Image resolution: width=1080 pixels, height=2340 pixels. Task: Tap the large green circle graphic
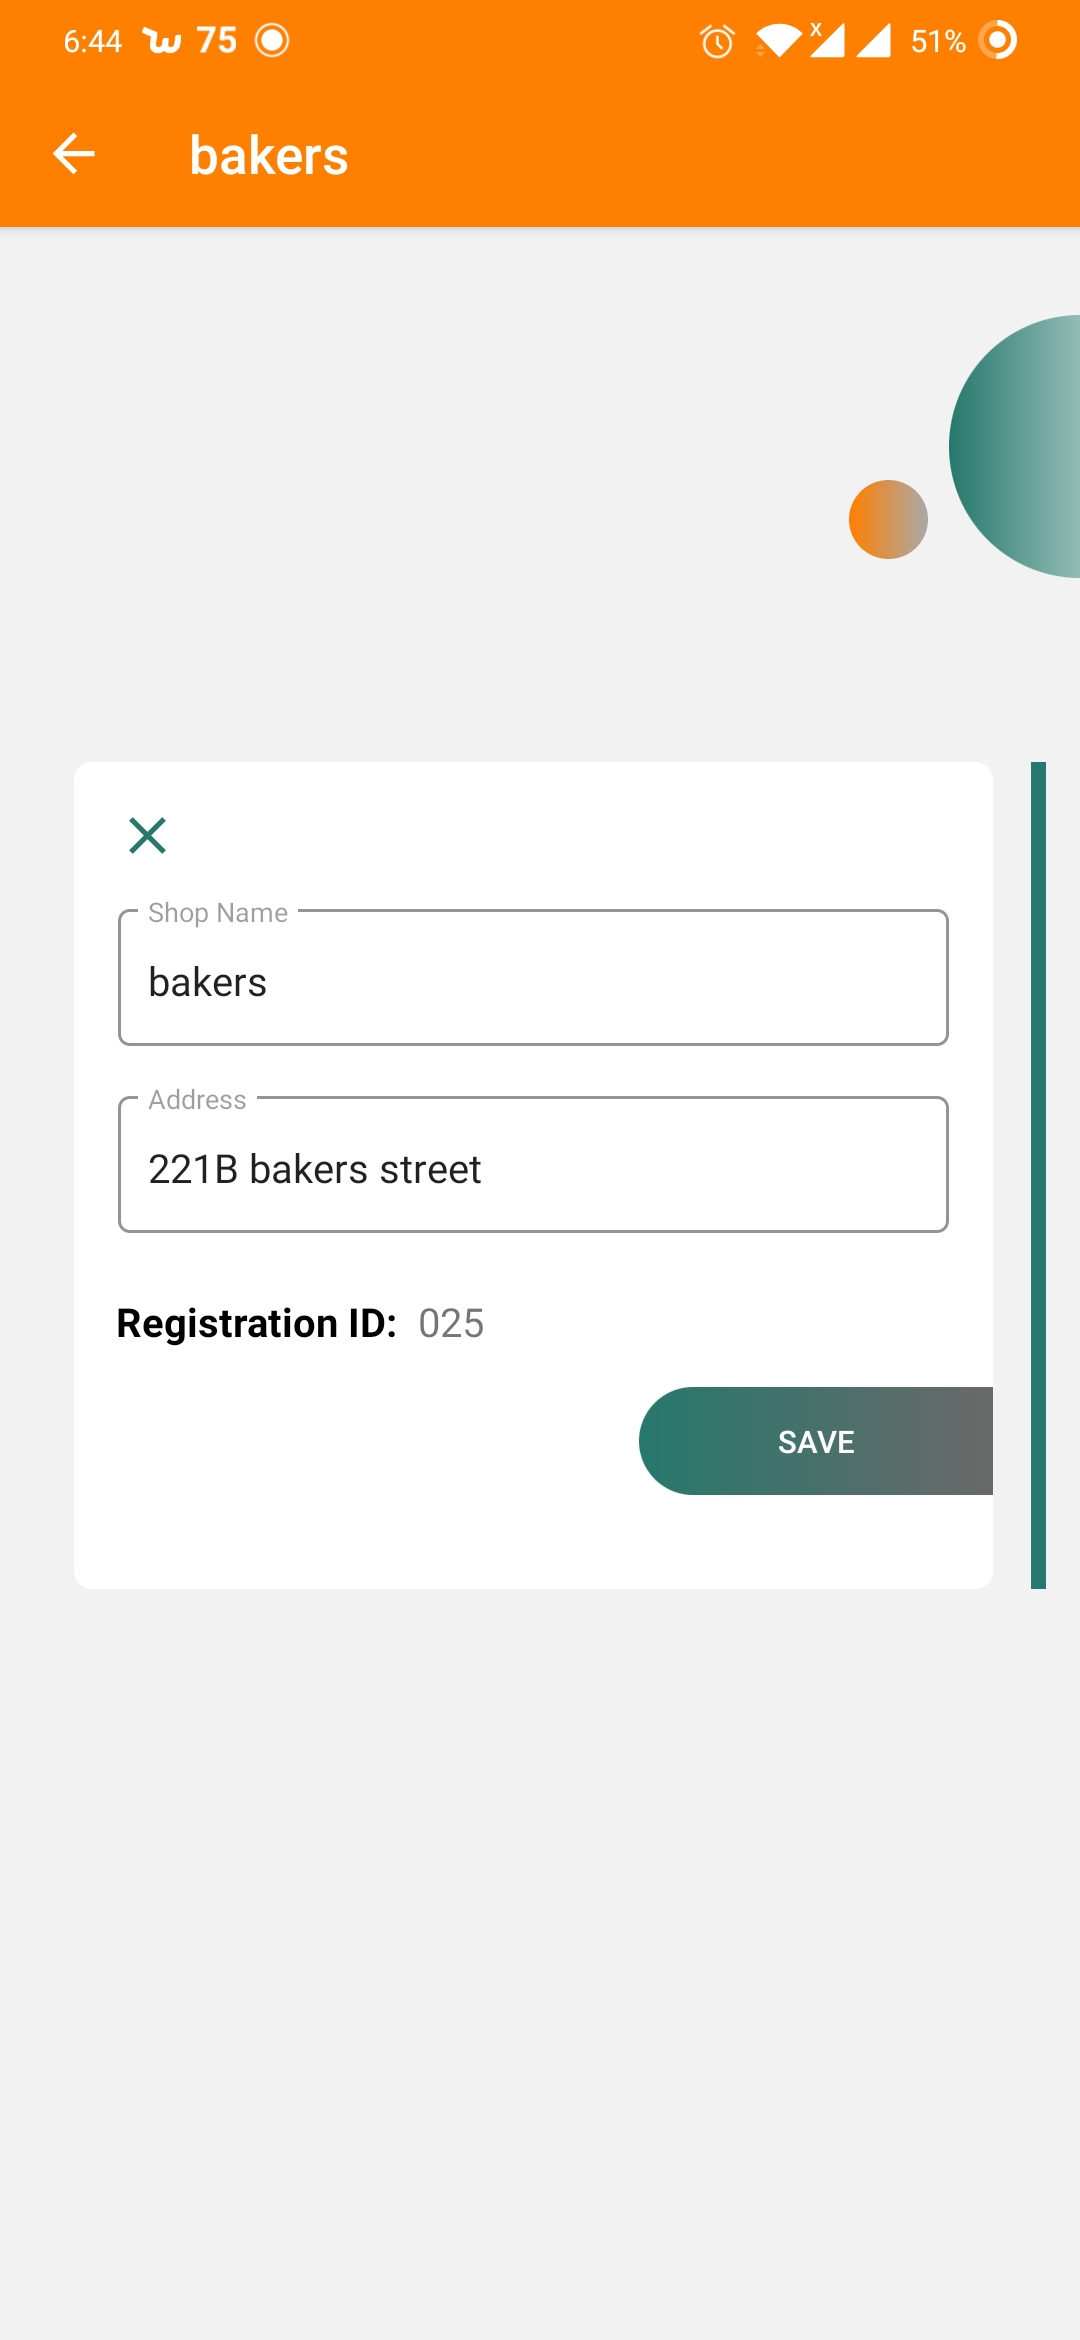click(1015, 446)
